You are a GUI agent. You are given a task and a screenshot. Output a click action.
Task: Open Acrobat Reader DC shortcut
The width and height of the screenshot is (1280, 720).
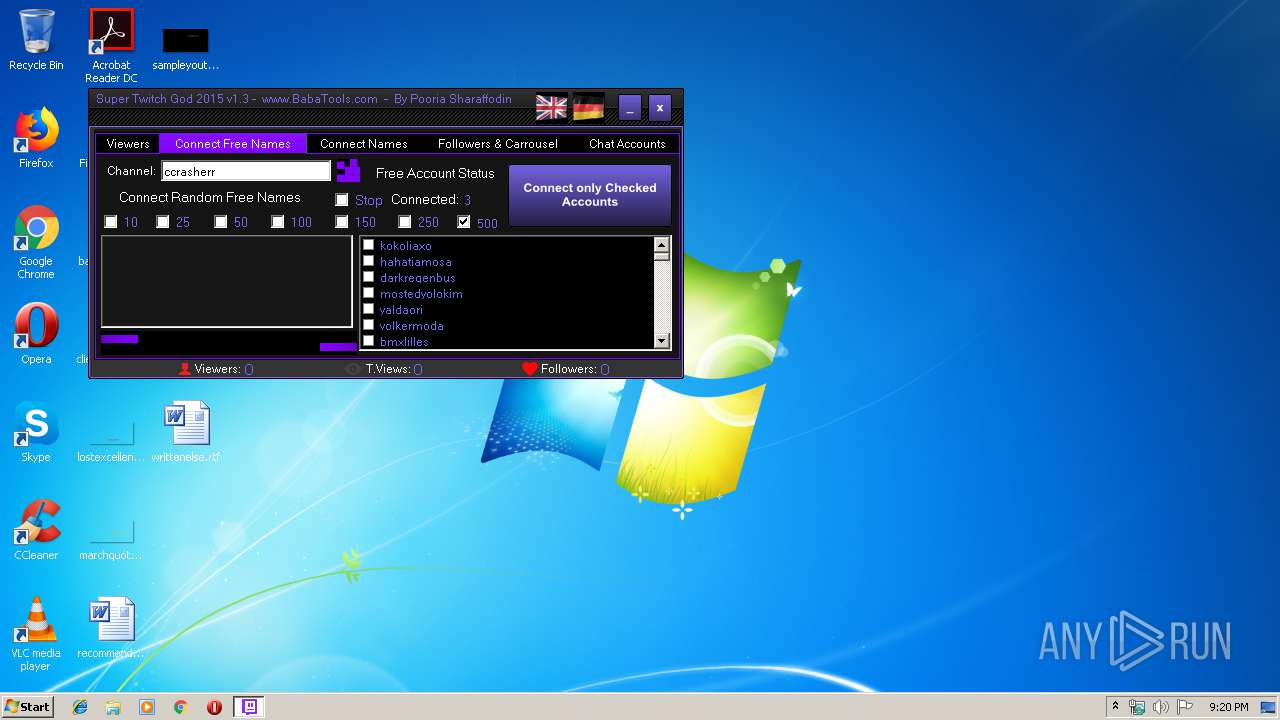coord(111,46)
